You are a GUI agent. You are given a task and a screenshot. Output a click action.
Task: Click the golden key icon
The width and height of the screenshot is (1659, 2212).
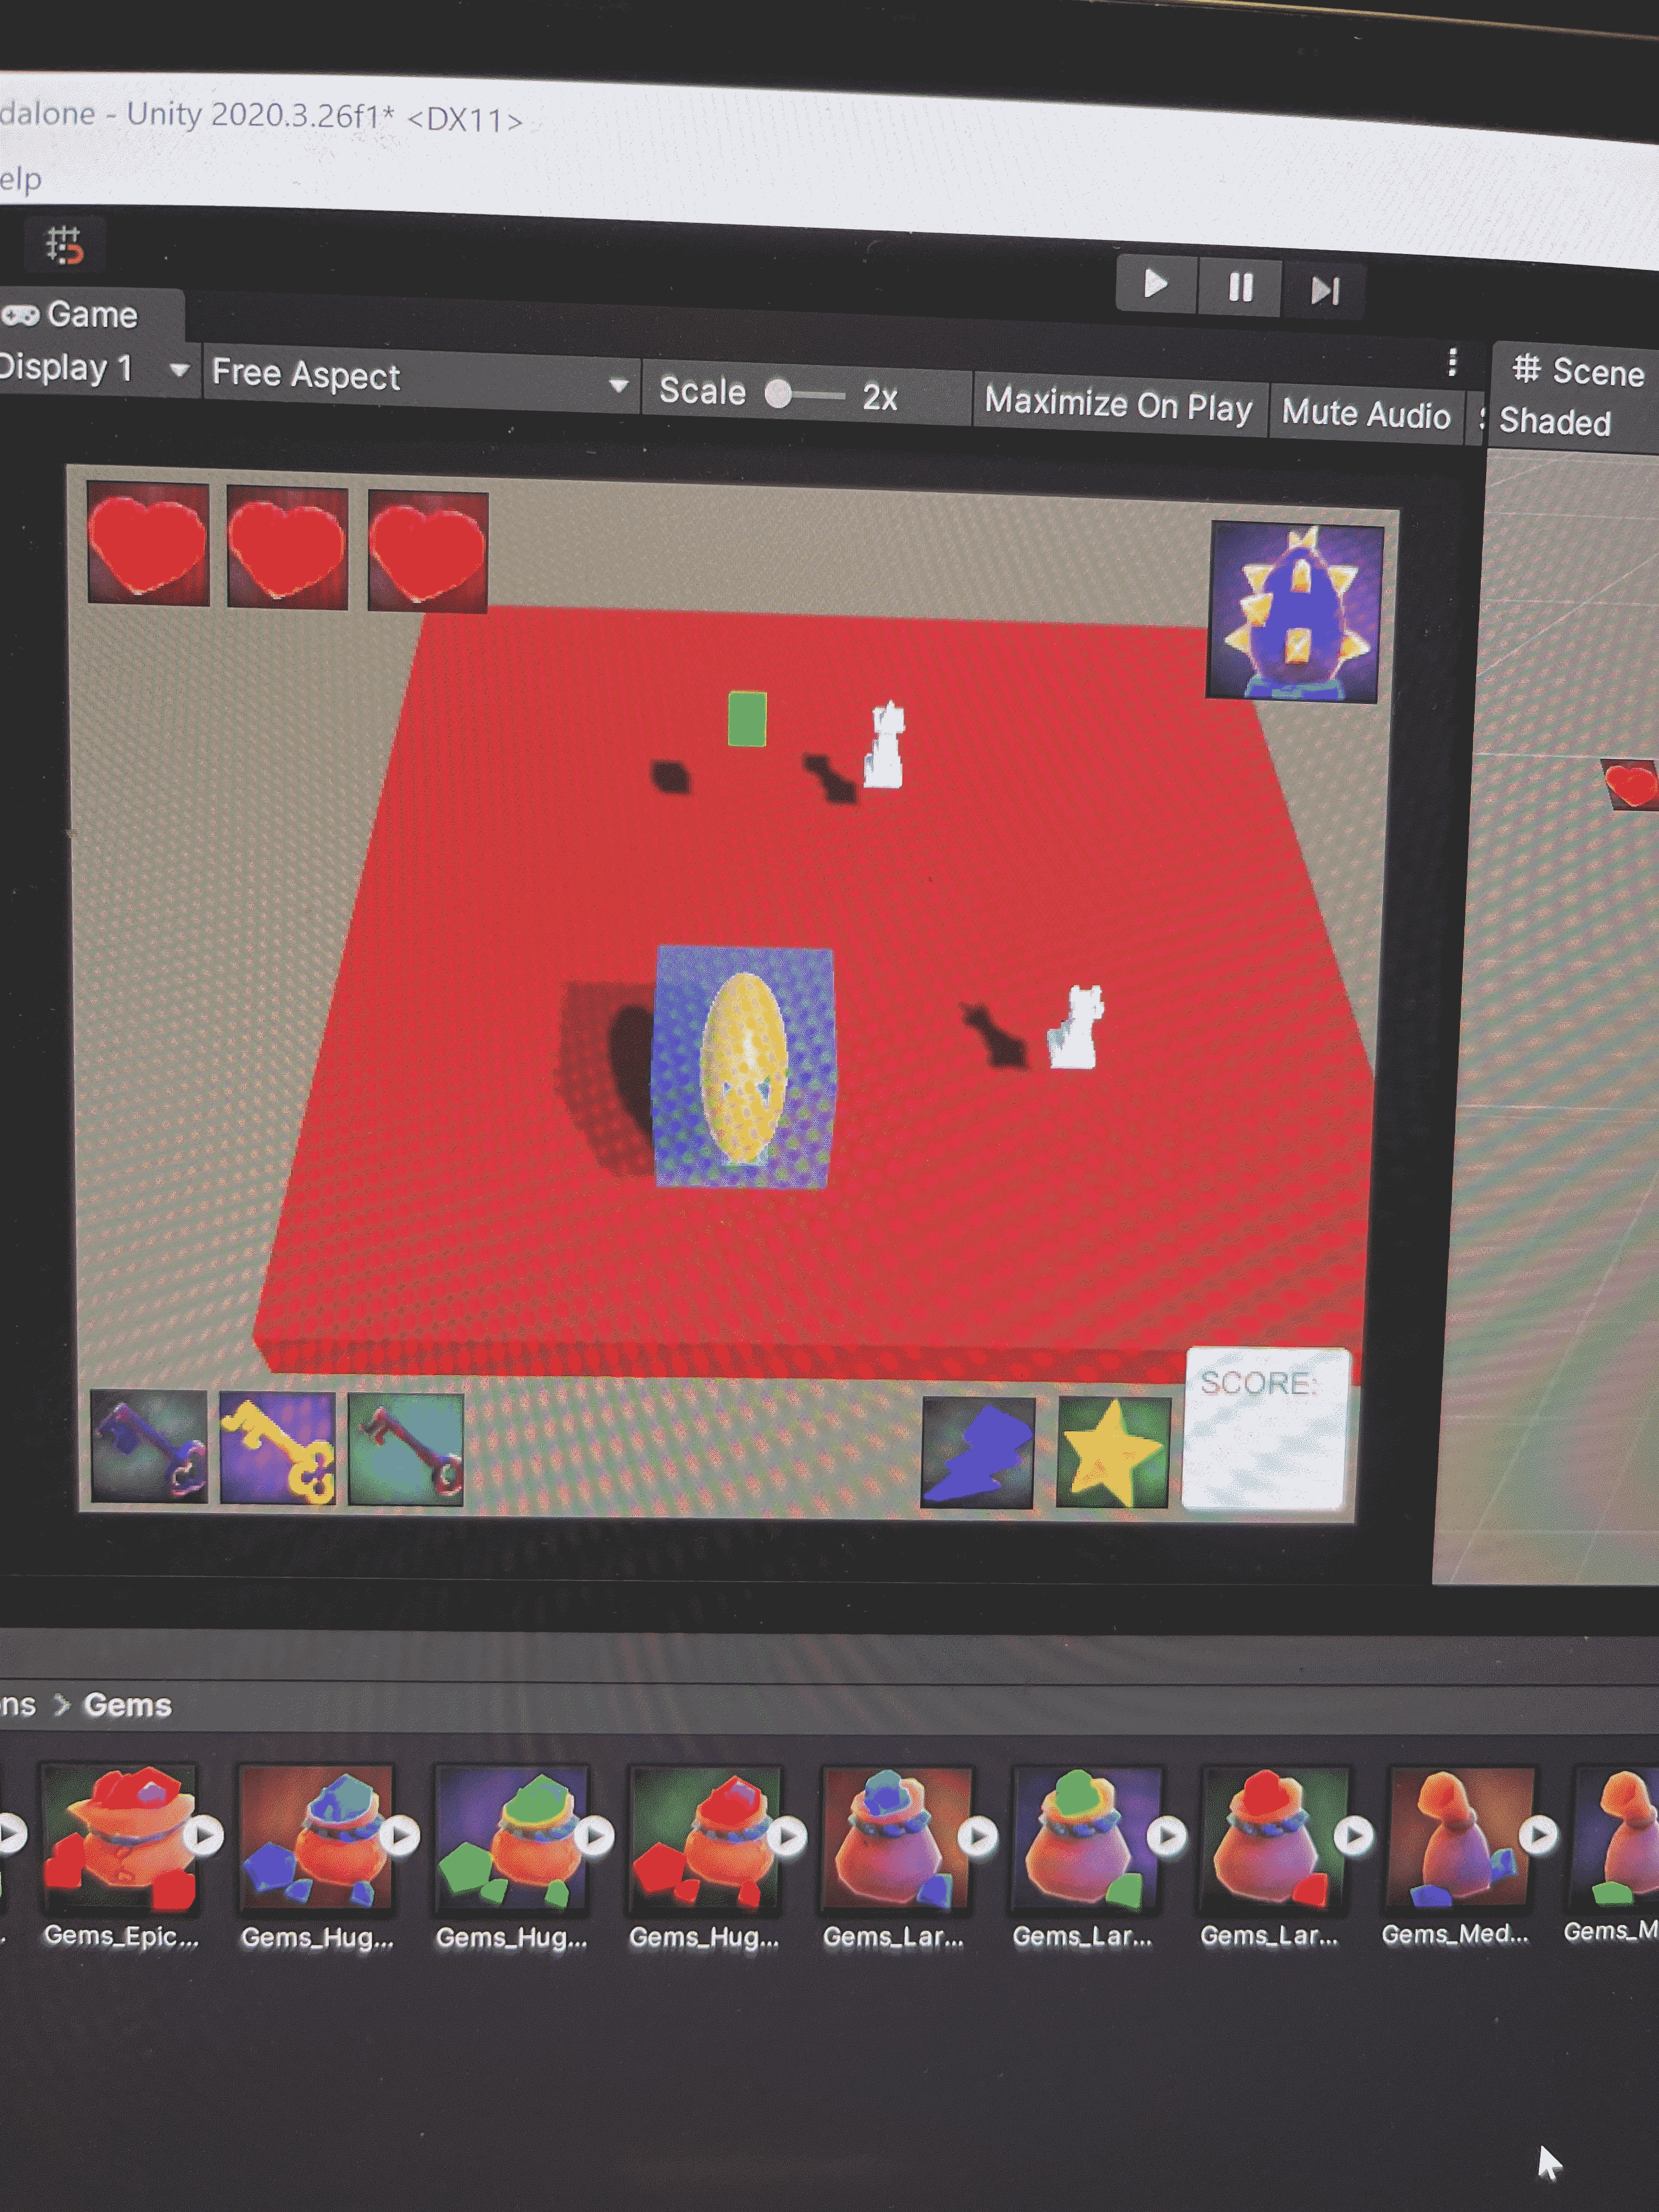tap(277, 1449)
